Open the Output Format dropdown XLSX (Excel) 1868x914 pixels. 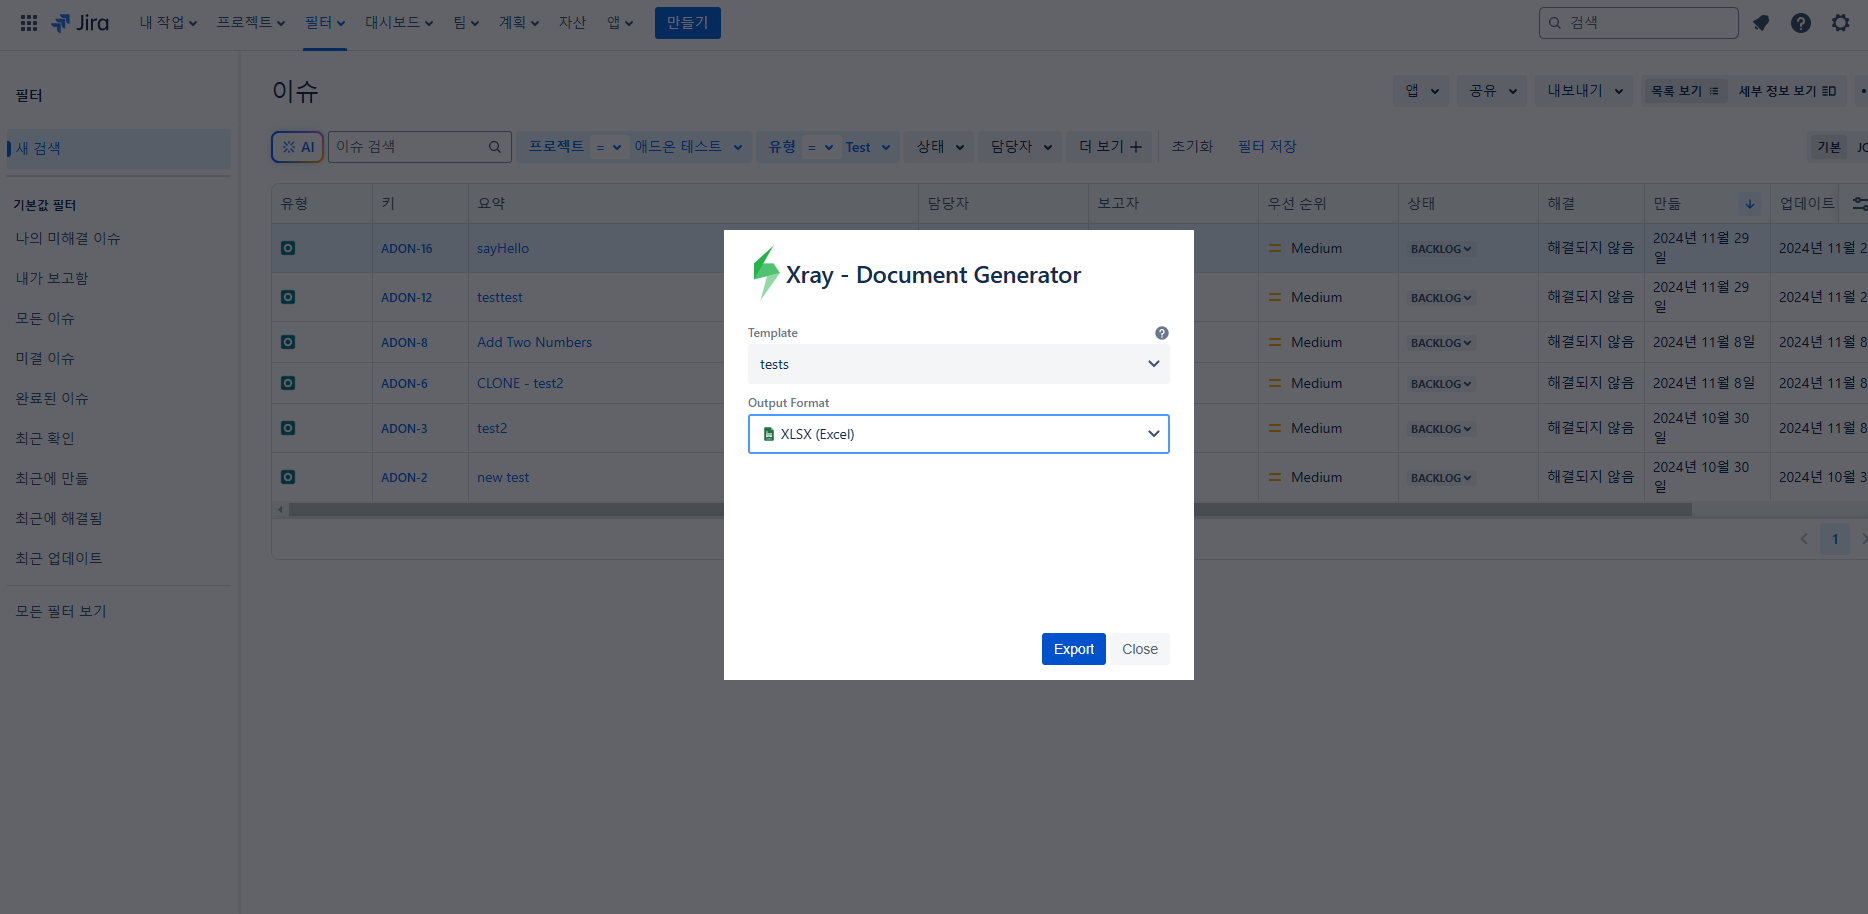click(958, 434)
